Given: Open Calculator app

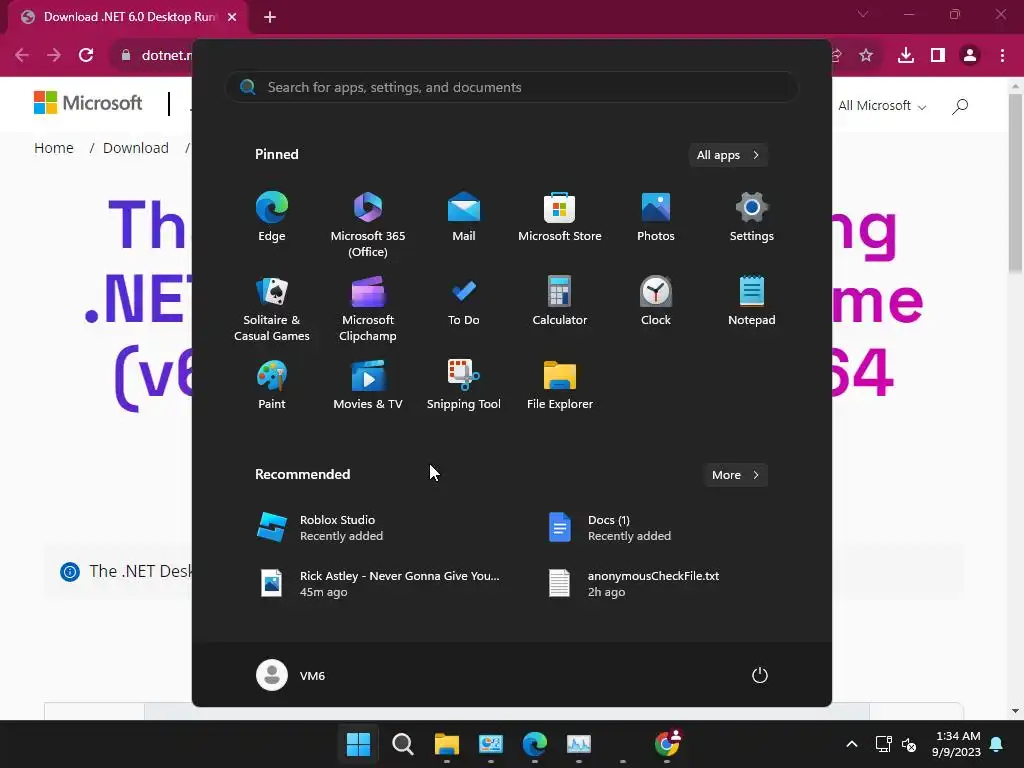Looking at the screenshot, I should point(560,301).
